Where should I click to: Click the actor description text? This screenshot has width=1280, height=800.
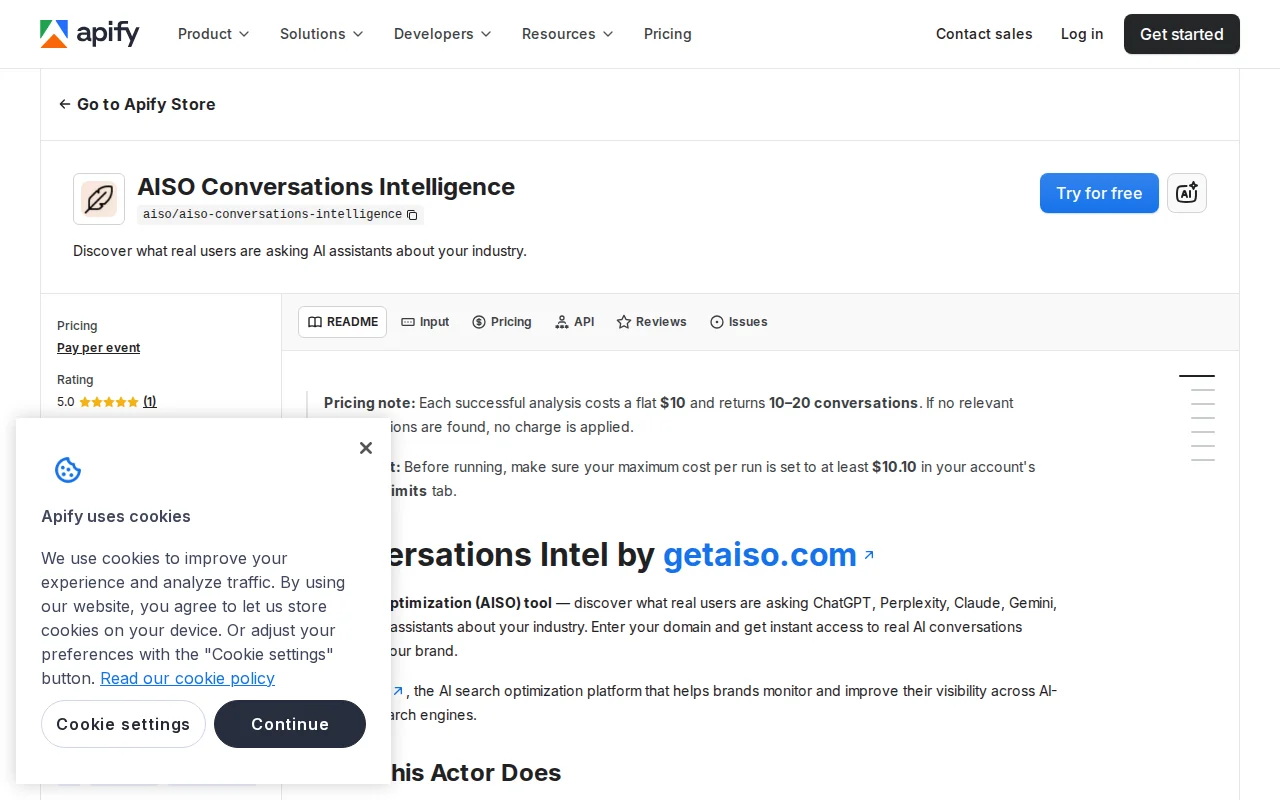click(300, 251)
